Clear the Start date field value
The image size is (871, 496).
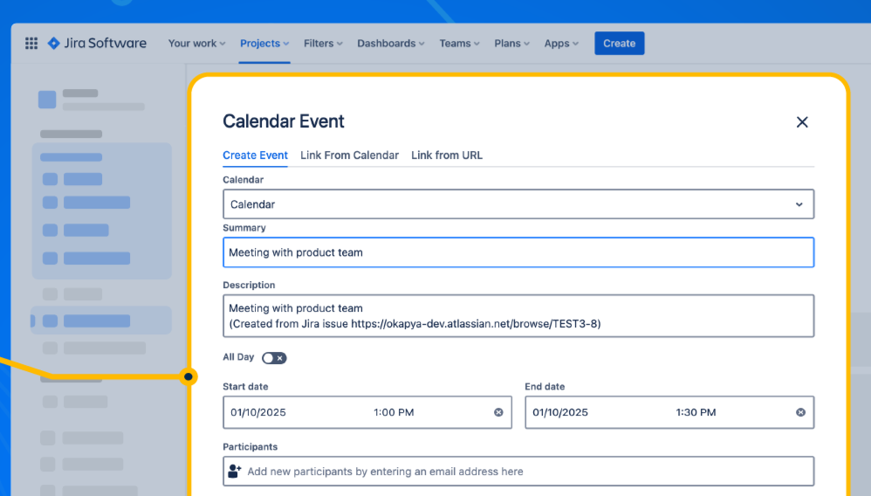point(498,412)
